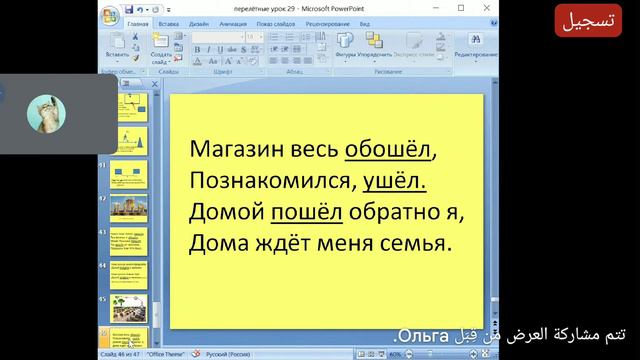Cut selection with the scissors icon
Image resolution: width=640 pixels, height=360 pixels.
(x=136, y=37)
